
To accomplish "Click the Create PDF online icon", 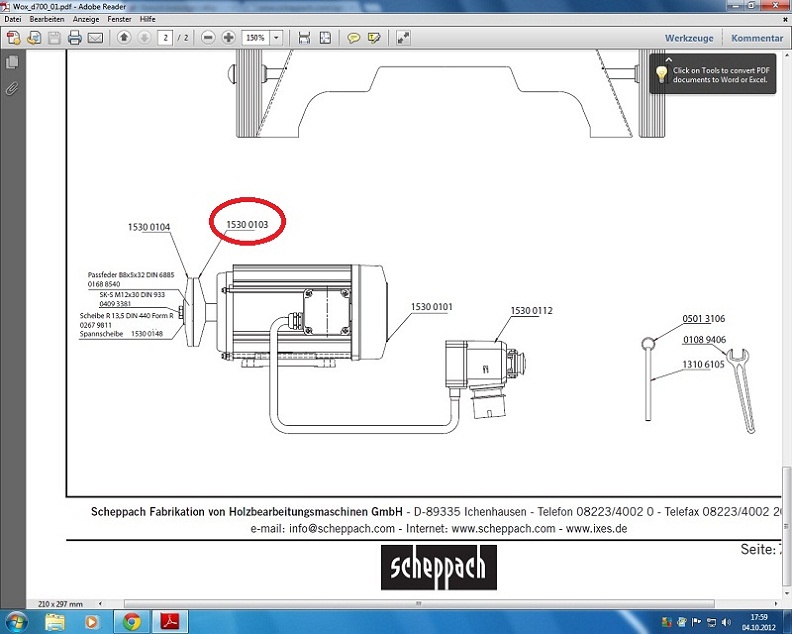I will pos(14,38).
